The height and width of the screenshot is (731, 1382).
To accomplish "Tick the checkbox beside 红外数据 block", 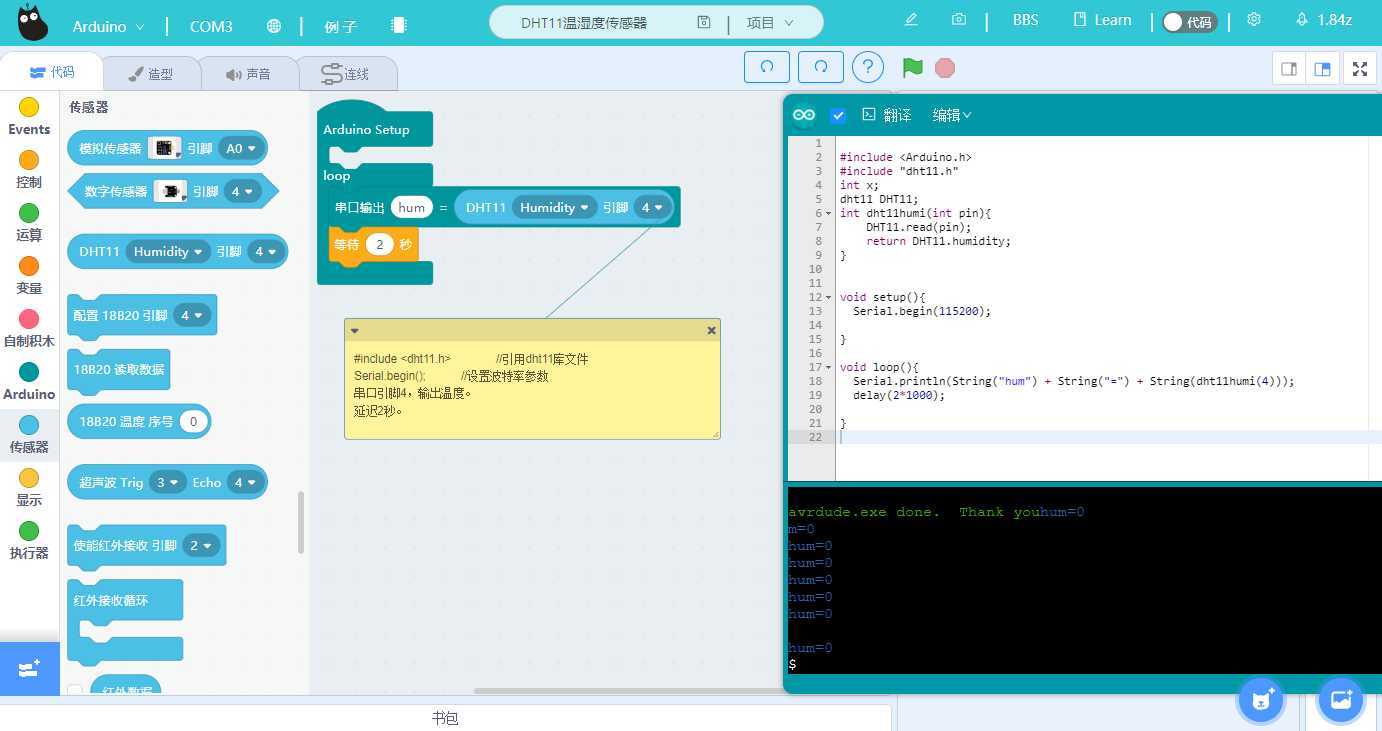I will point(75,690).
